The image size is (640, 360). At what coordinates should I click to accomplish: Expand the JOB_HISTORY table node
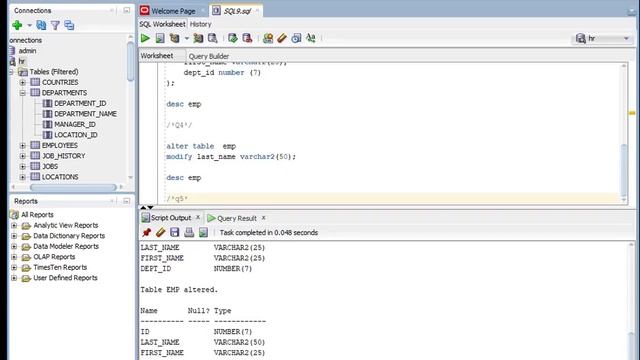pyautogui.click(x=23, y=156)
